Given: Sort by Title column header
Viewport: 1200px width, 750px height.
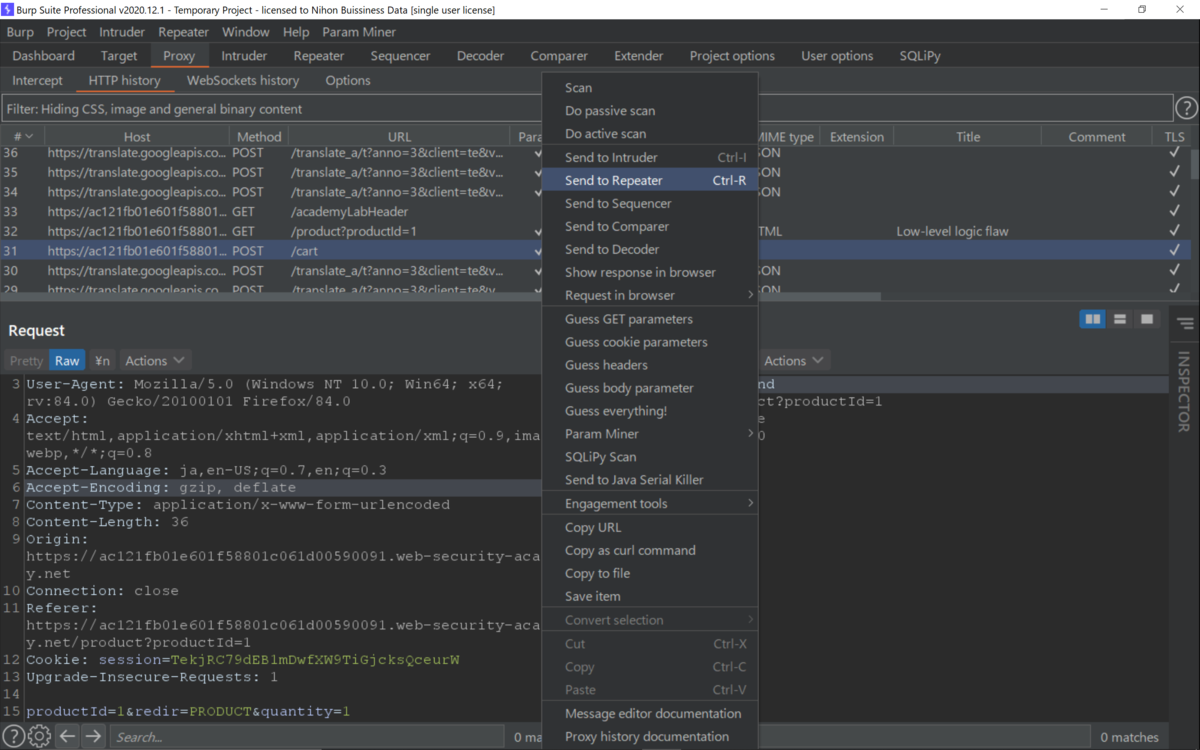Looking at the screenshot, I should (968, 137).
